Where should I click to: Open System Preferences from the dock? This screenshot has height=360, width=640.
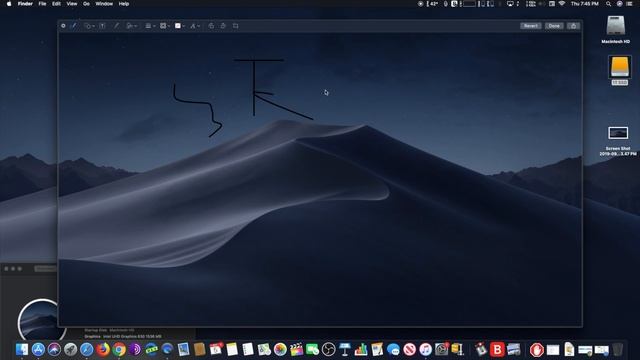442,349
